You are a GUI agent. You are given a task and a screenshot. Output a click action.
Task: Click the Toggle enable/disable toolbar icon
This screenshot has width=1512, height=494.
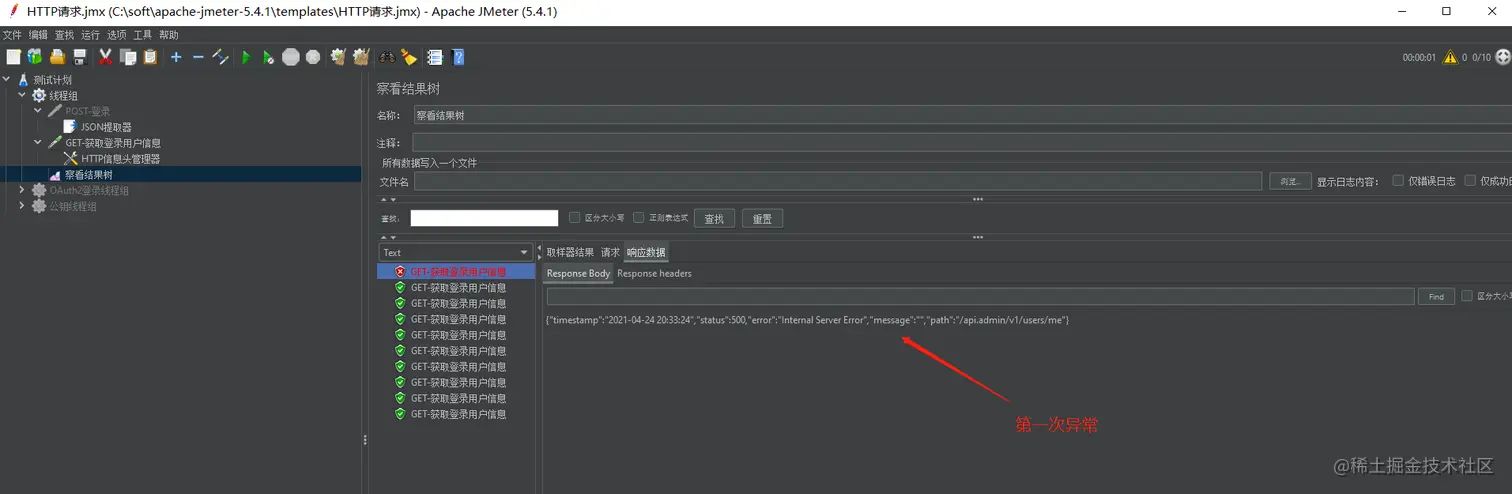click(x=220, y=57)
